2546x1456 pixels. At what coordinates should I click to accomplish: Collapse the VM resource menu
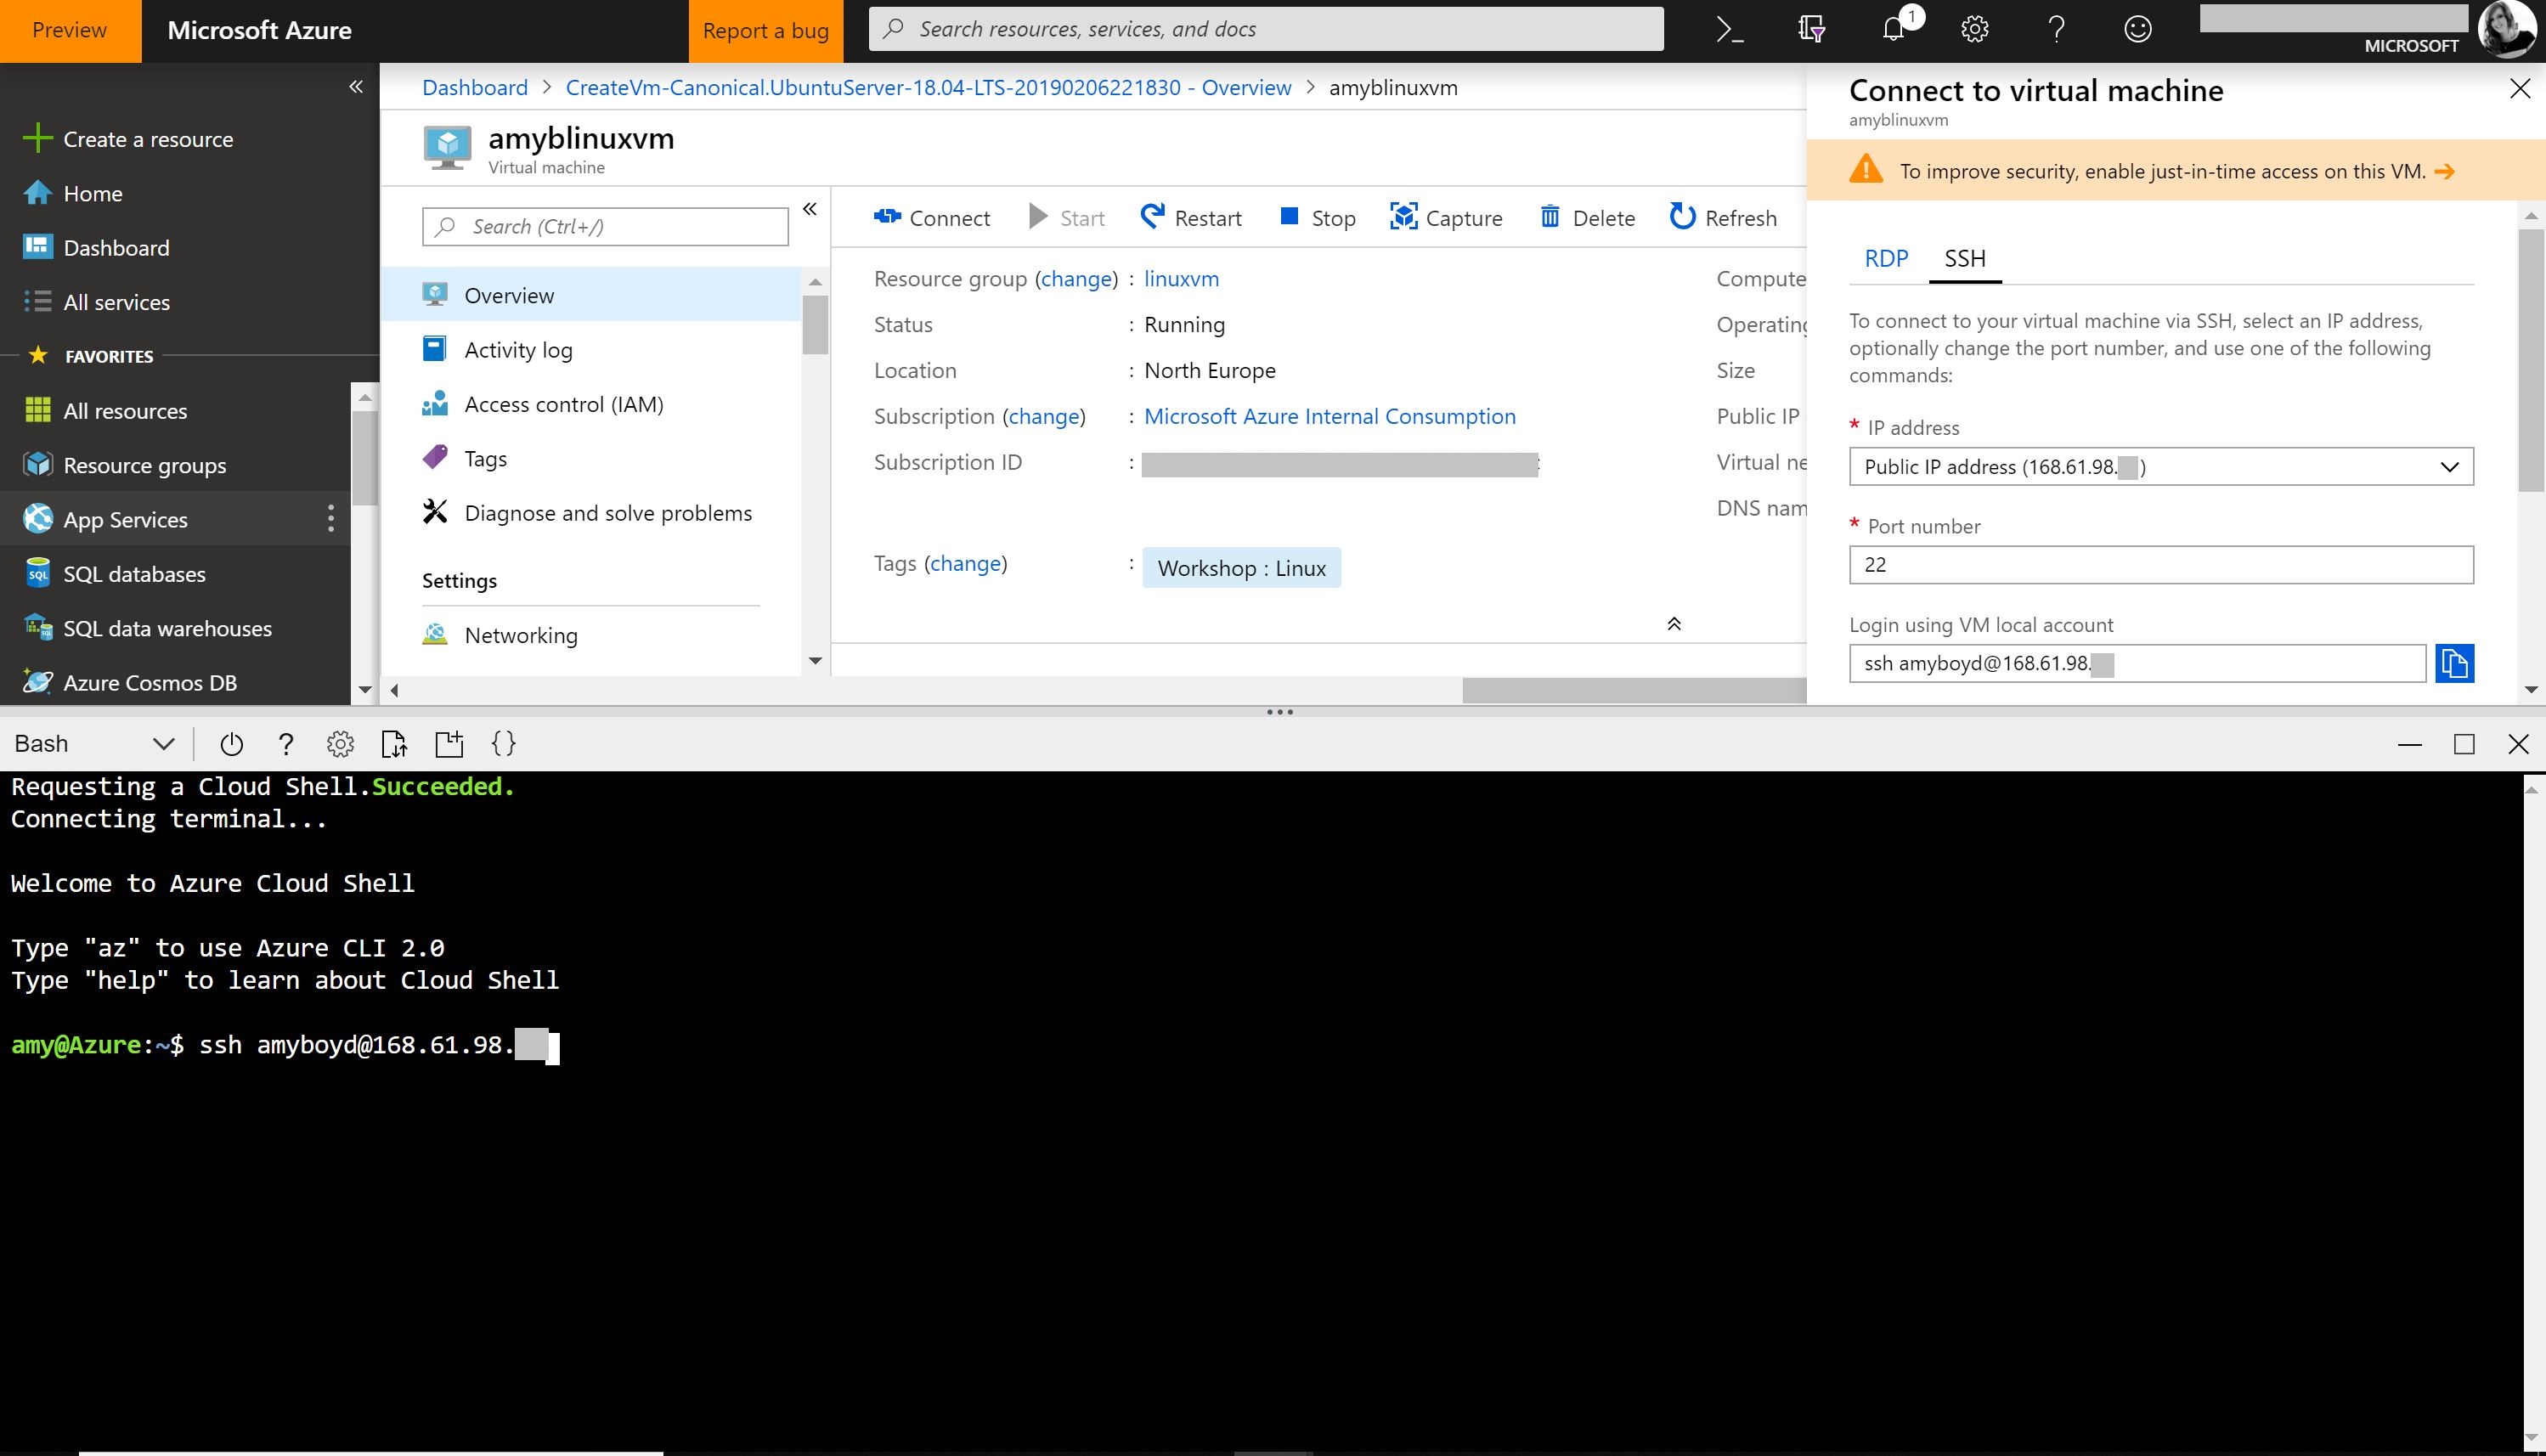810,209
